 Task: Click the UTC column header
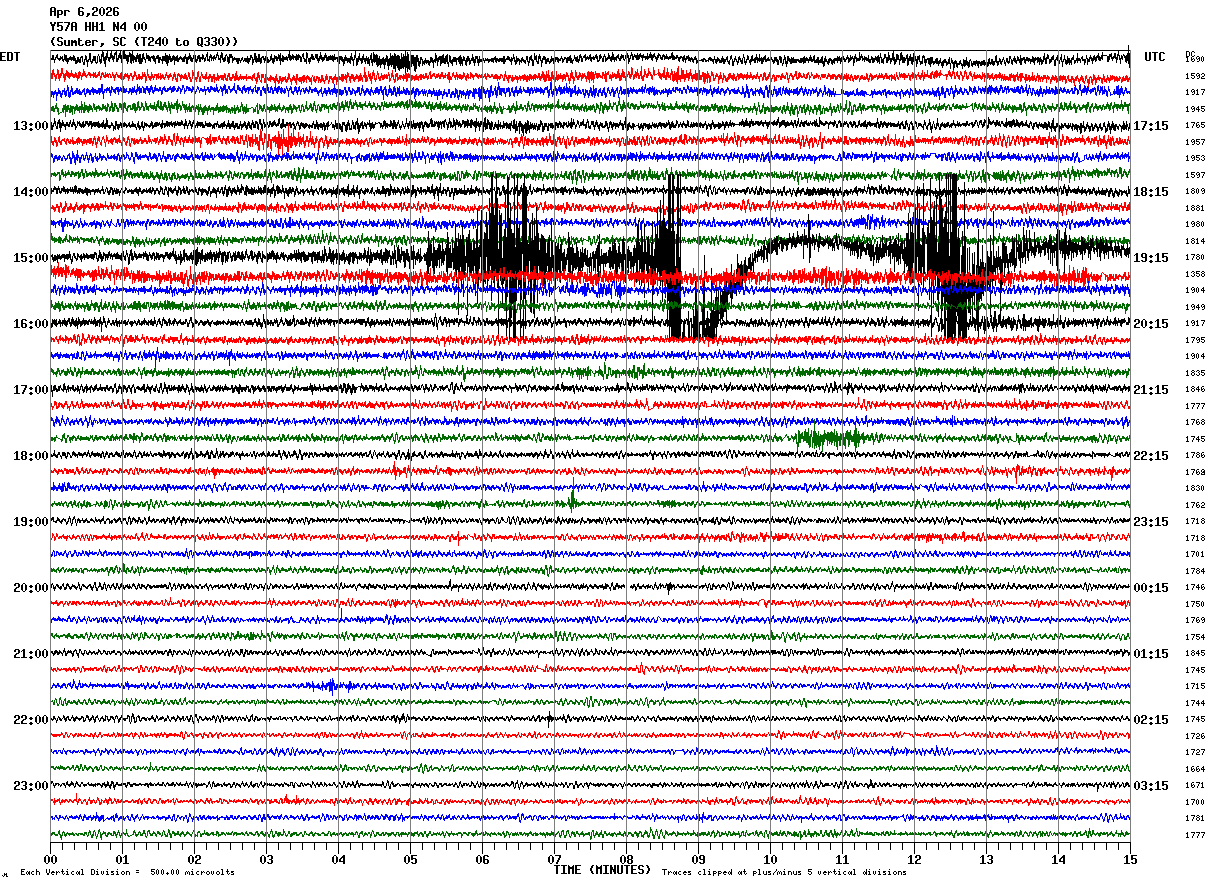(1155, 57)
